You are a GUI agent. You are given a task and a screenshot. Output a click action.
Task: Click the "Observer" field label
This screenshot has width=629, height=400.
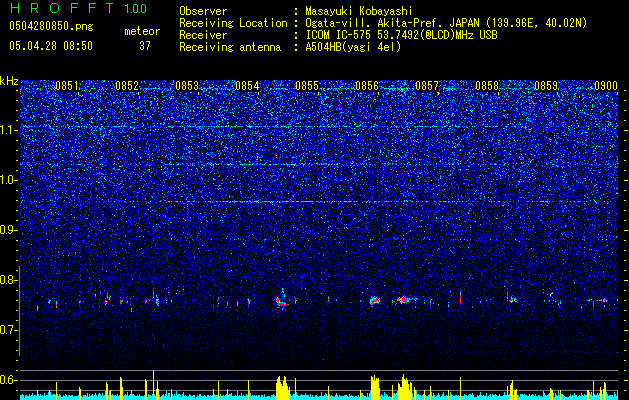pyautogui.click(x=203, y=11)
